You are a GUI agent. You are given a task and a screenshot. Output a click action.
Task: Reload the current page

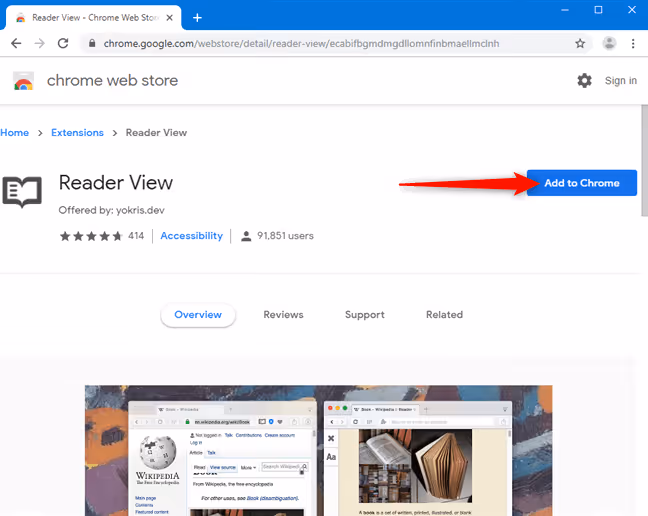point(63,43)
